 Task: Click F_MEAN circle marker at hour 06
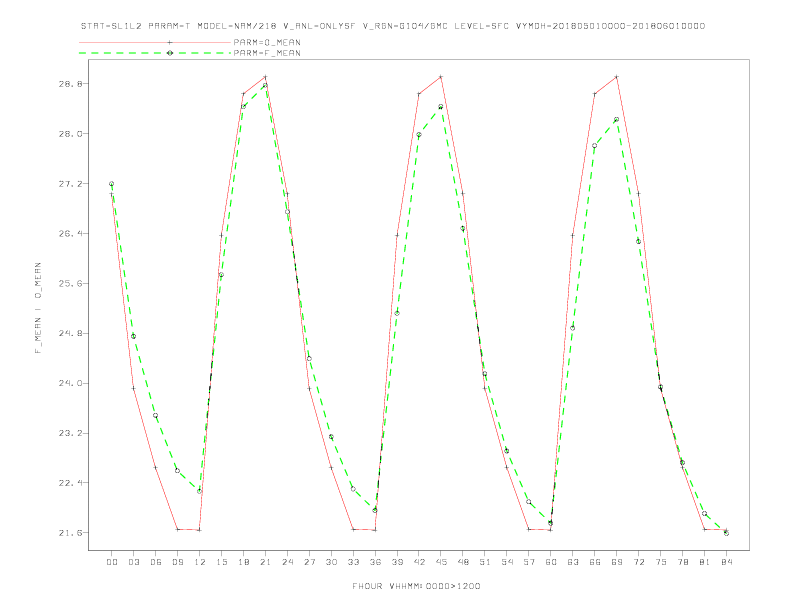pyautogui.click(x=156, y=416)
